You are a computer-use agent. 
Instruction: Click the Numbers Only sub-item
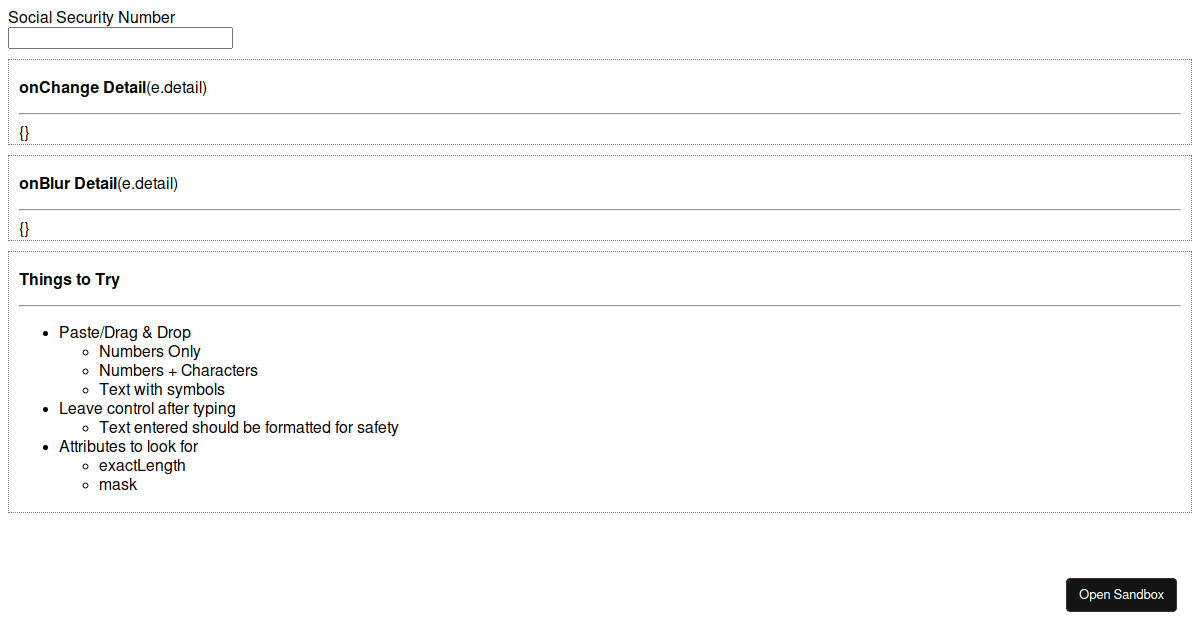[150, 351]
